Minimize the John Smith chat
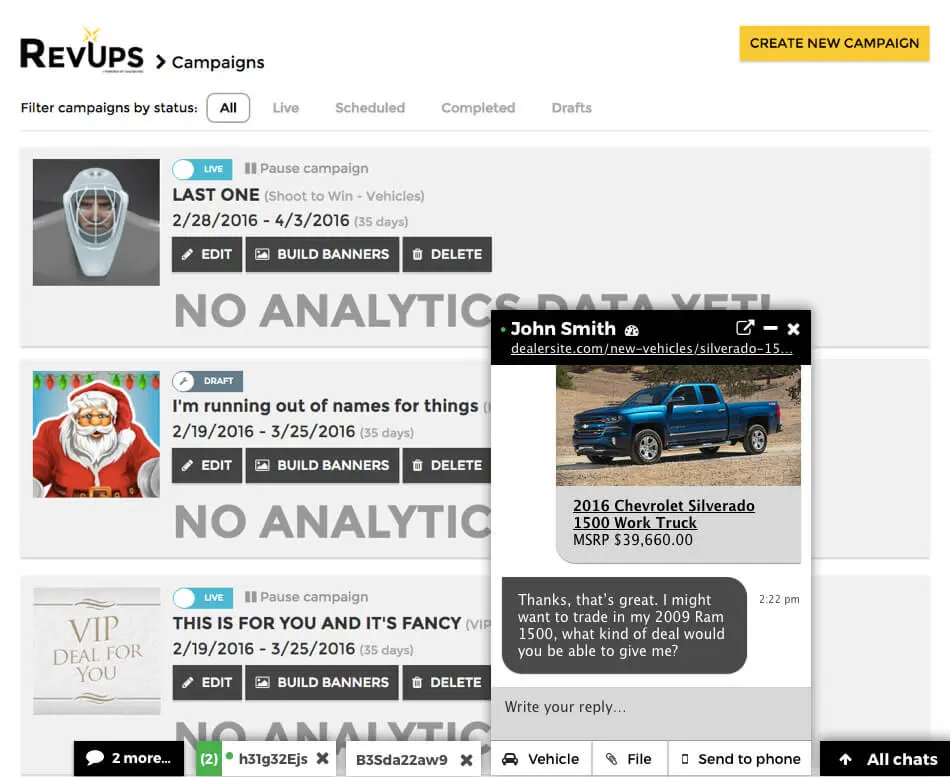Image resolution: width=950 pixels, height=777 pixels. pos(770,328)
